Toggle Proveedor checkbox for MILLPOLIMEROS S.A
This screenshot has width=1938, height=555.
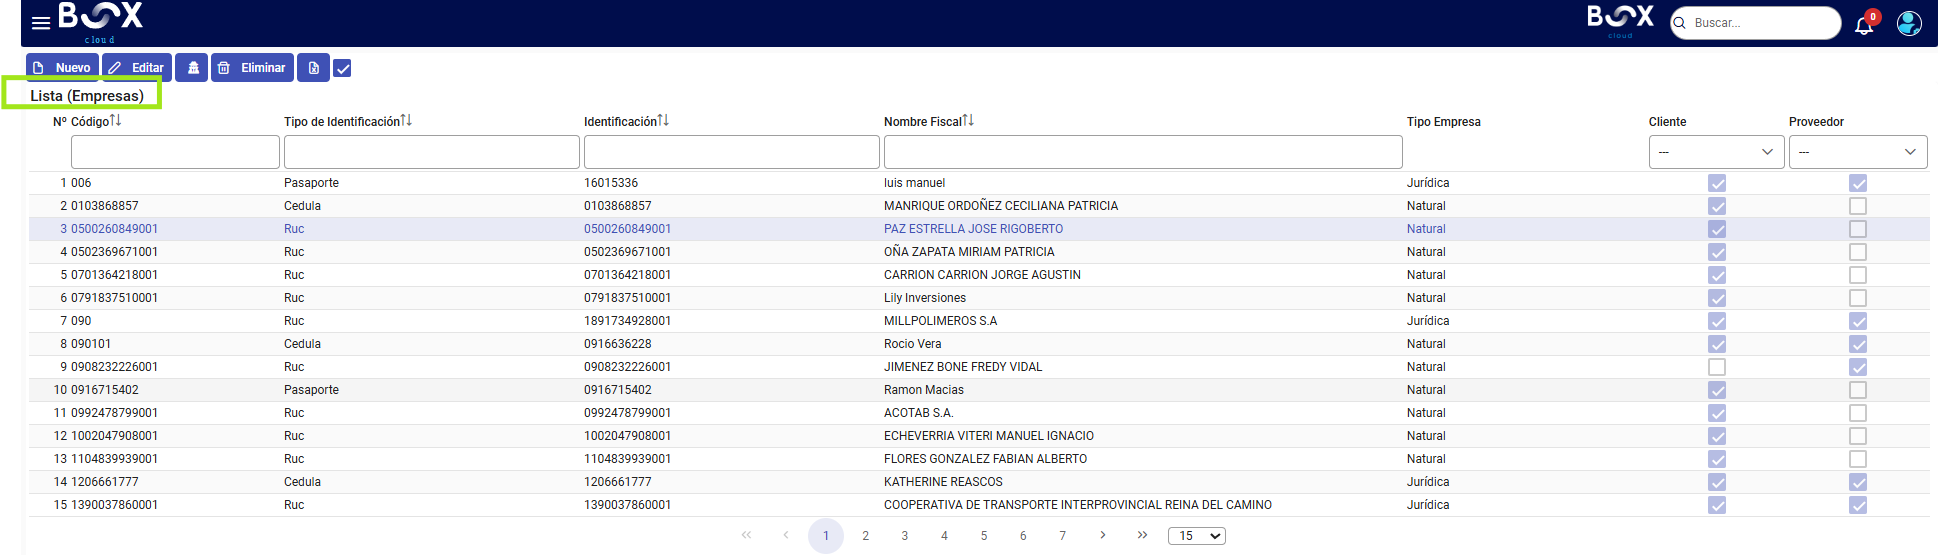coord(1858,321)
